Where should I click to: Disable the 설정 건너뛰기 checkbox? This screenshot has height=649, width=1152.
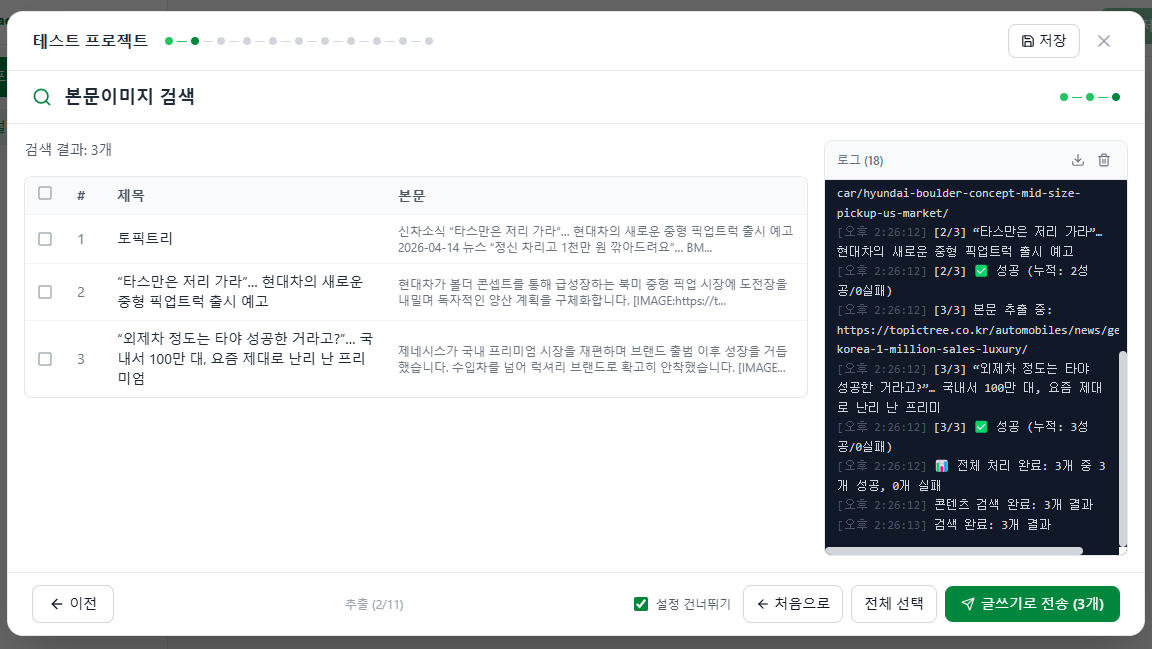(x=641, y=603)
